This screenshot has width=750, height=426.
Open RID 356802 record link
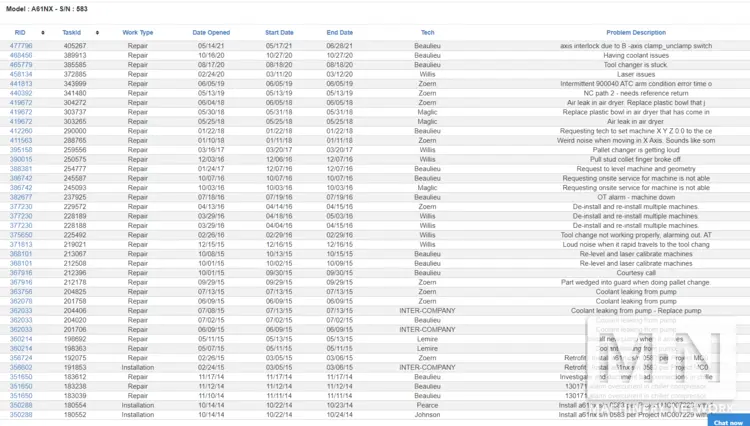[x=21, y=368]
